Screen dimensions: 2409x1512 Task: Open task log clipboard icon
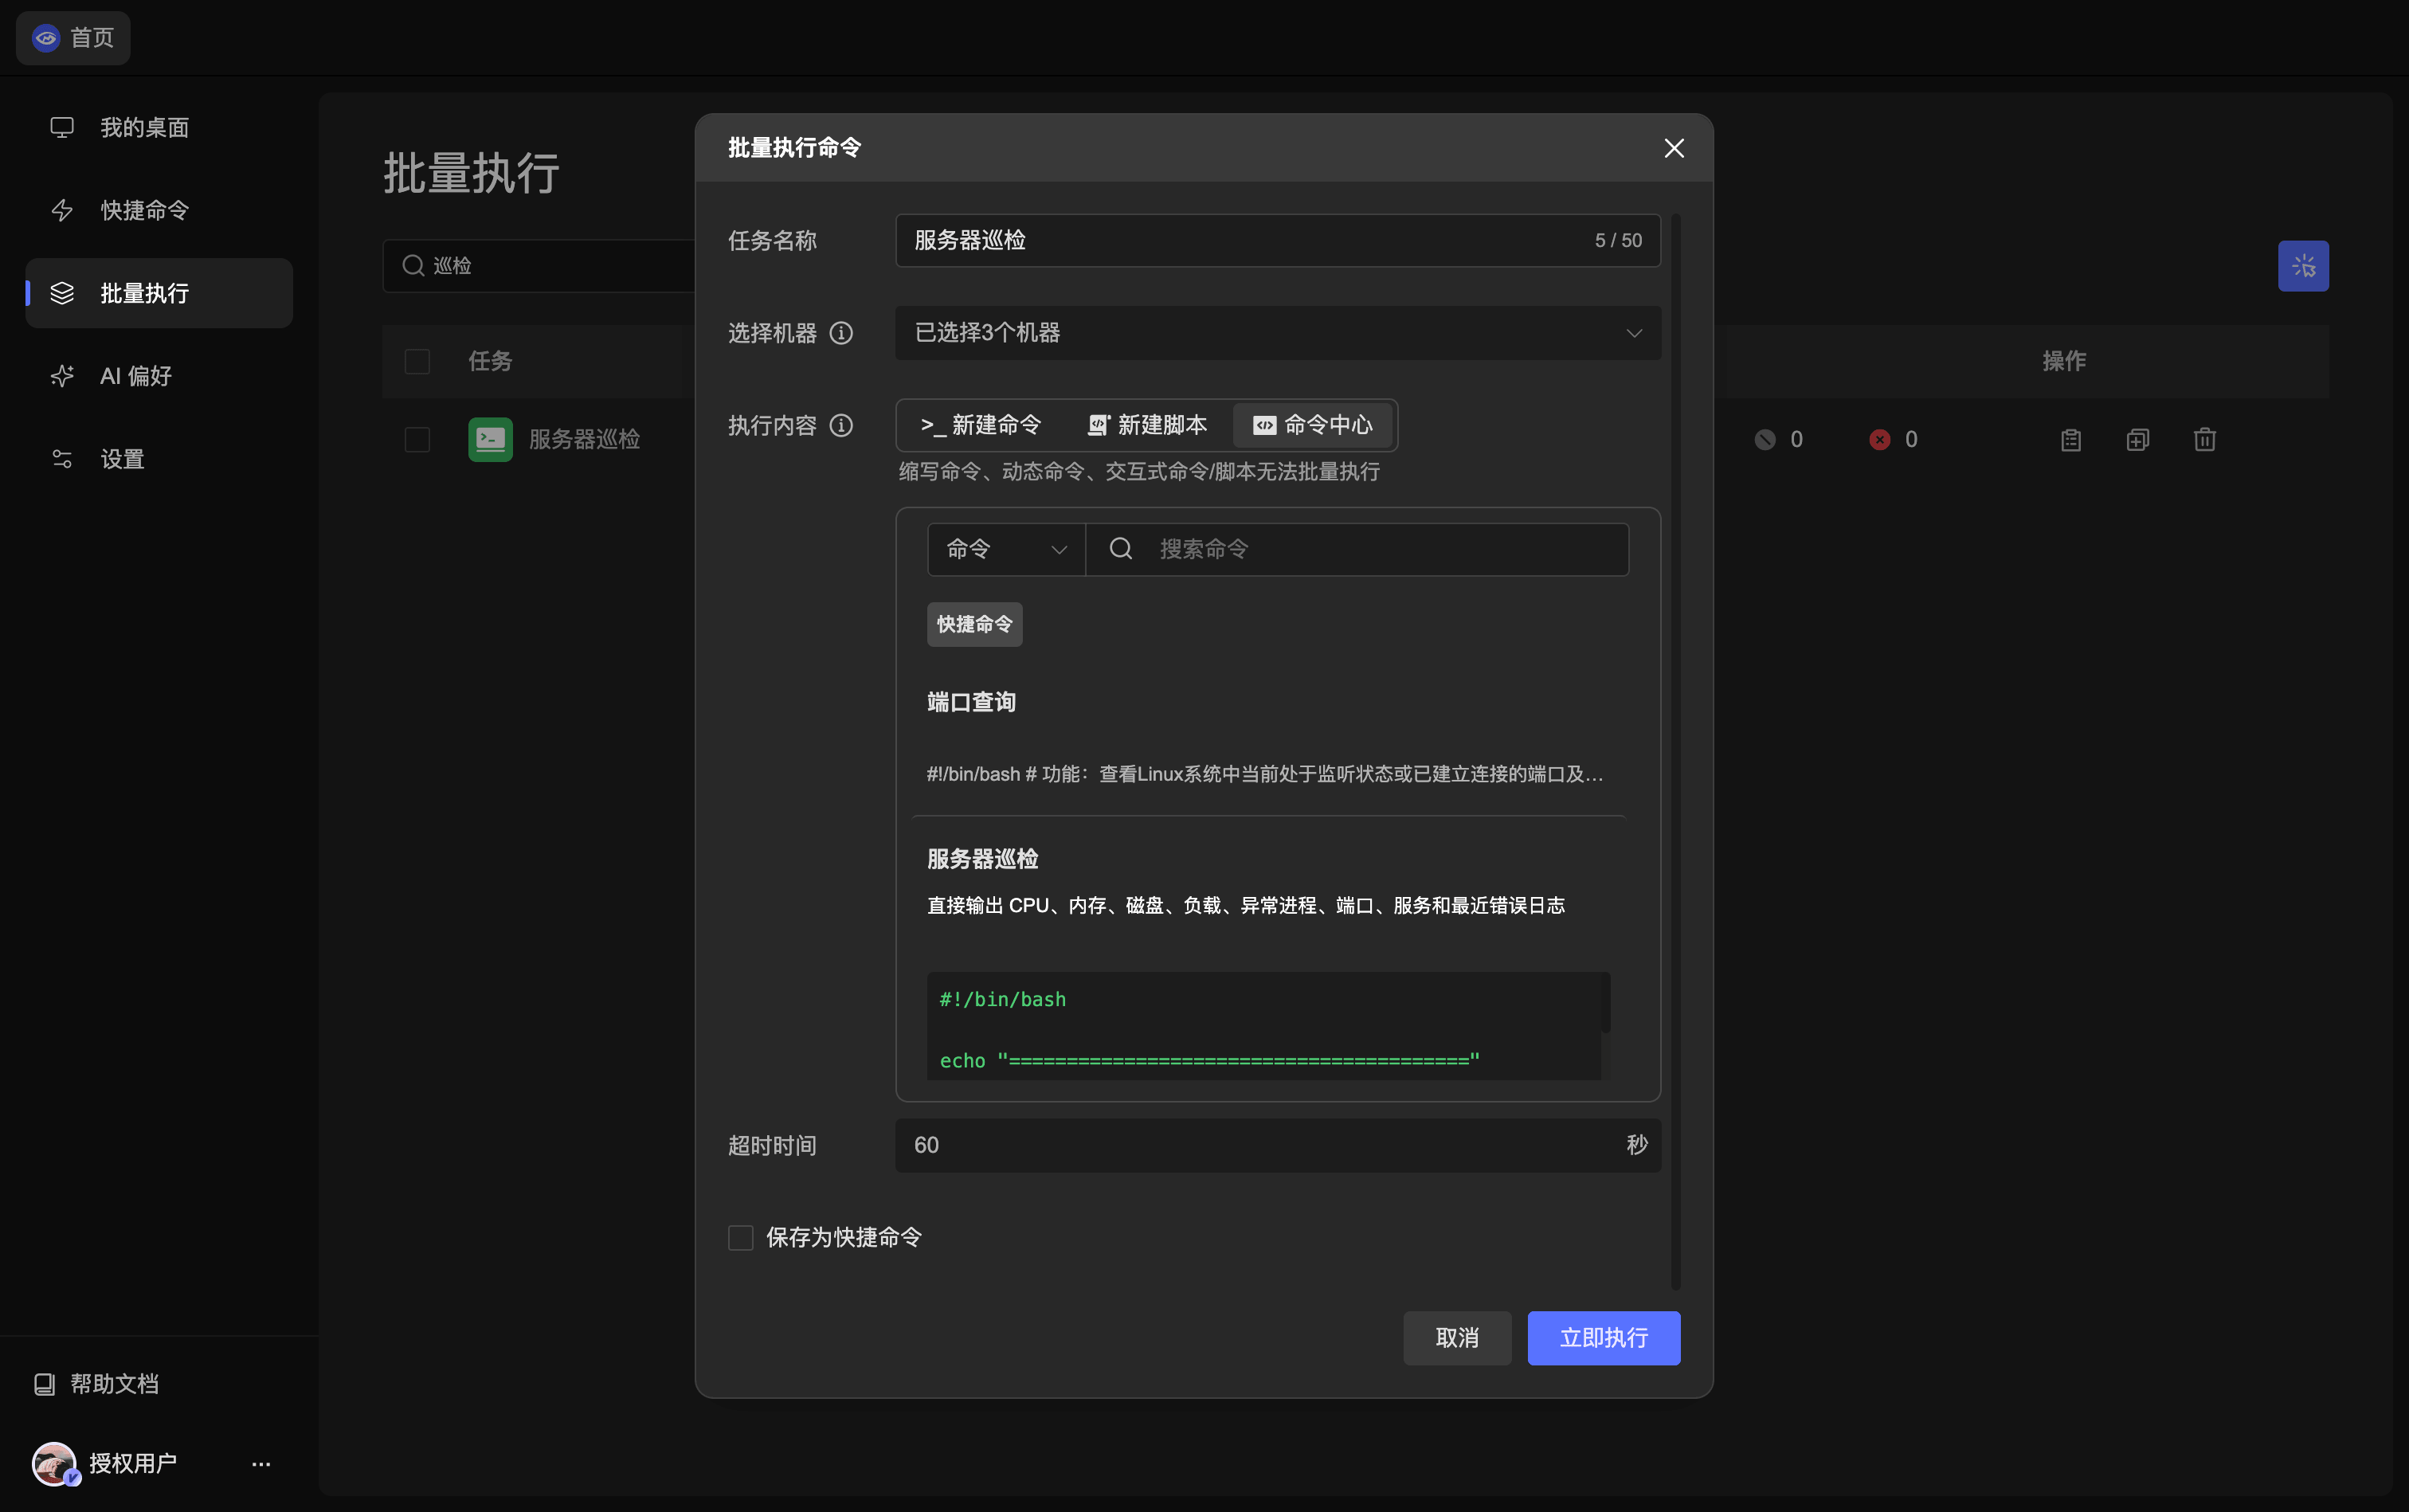point(2071,440)
